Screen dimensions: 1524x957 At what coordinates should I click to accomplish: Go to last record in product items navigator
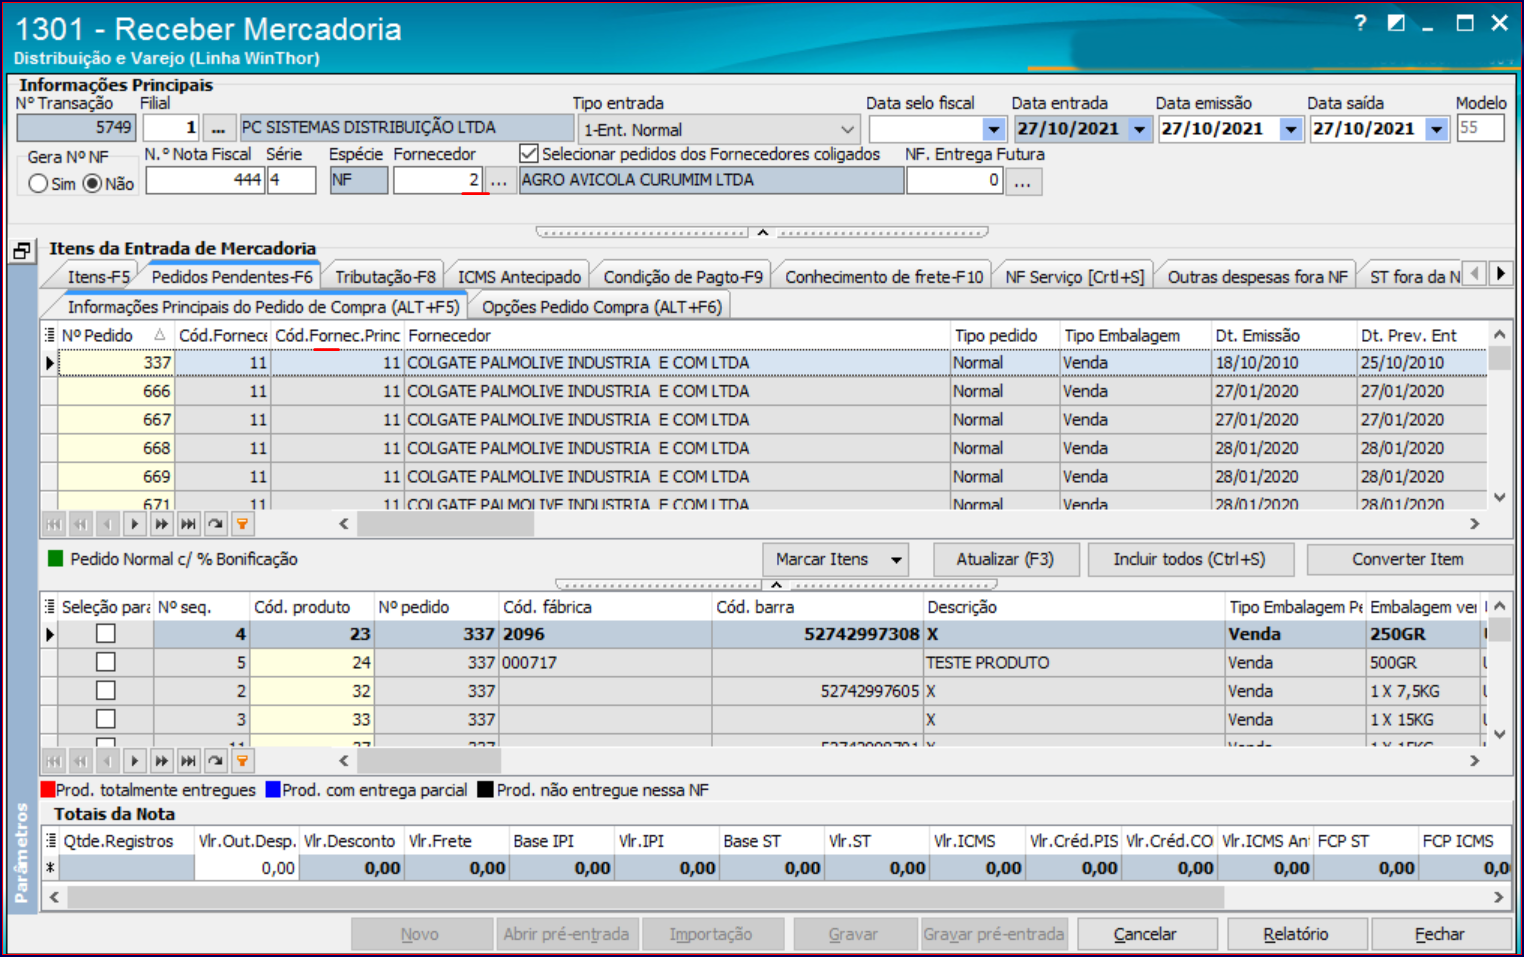tap(188, 761)
